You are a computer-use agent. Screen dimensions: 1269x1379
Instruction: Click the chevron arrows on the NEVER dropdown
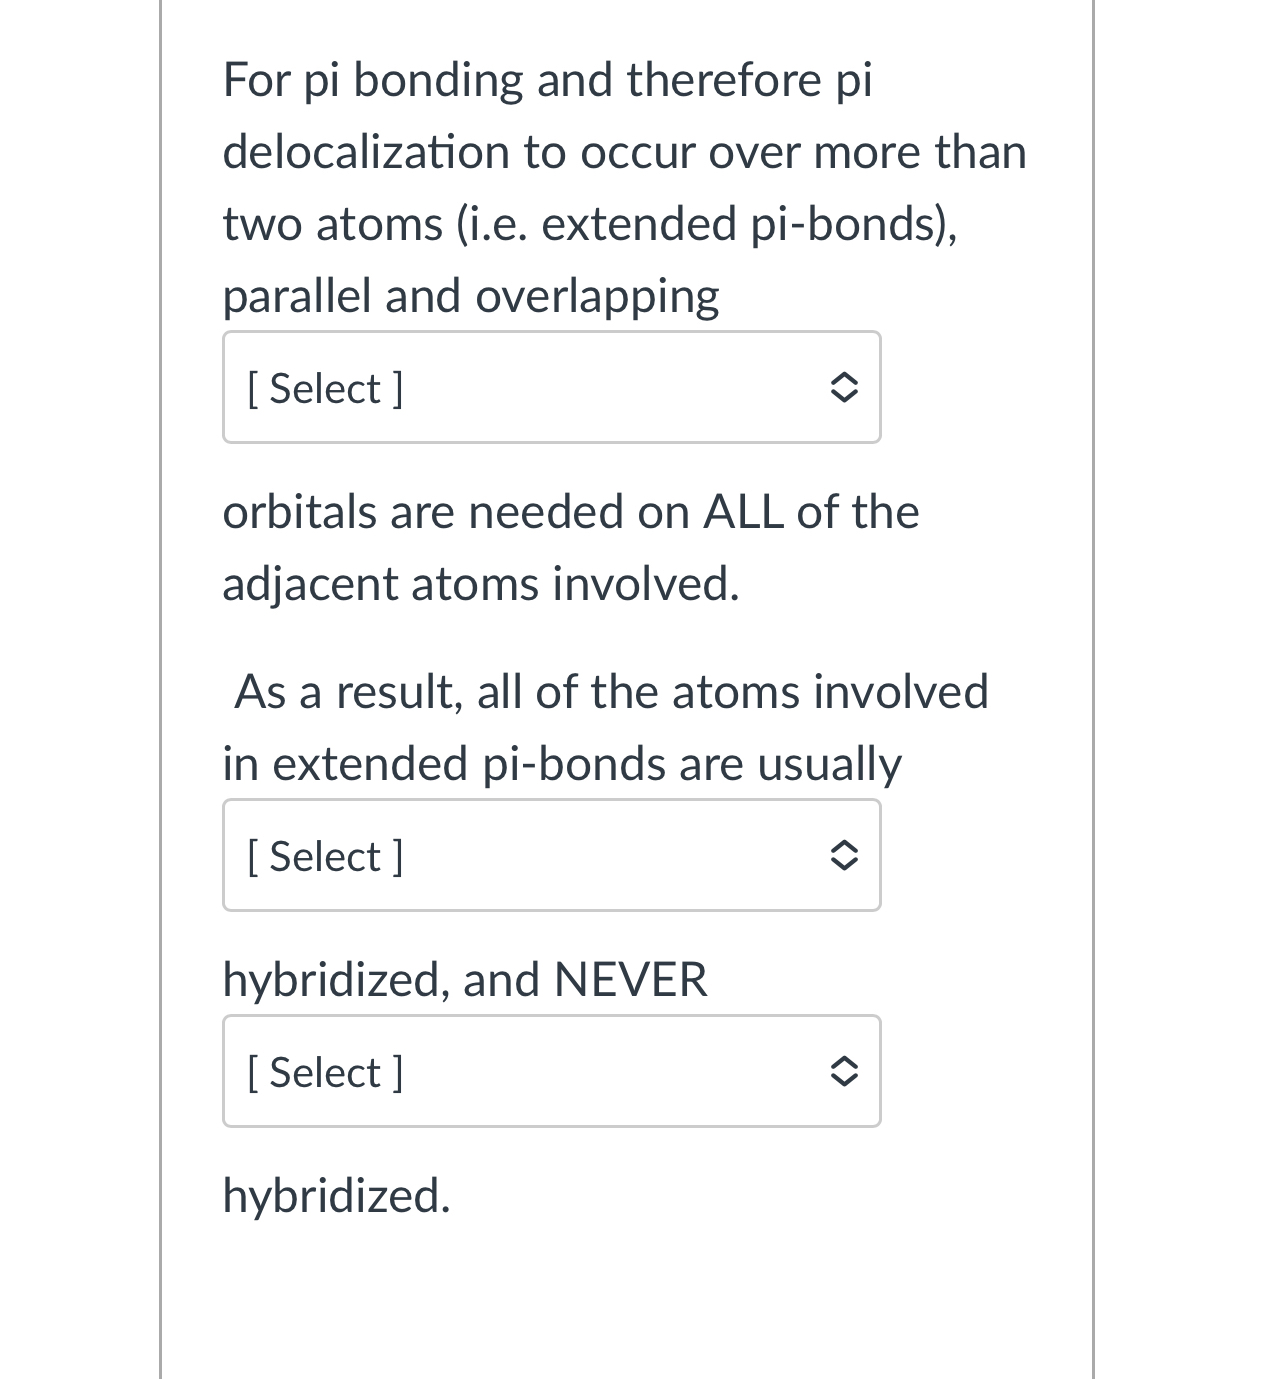(843, 1071)
